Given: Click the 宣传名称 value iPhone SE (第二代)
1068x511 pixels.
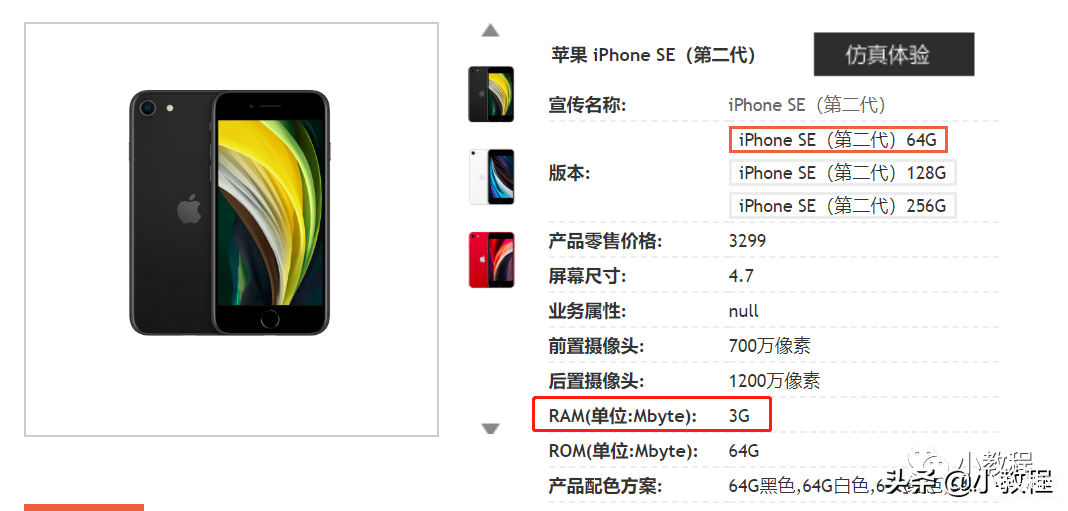Looking at the screenshot, I should pos(807,105).
